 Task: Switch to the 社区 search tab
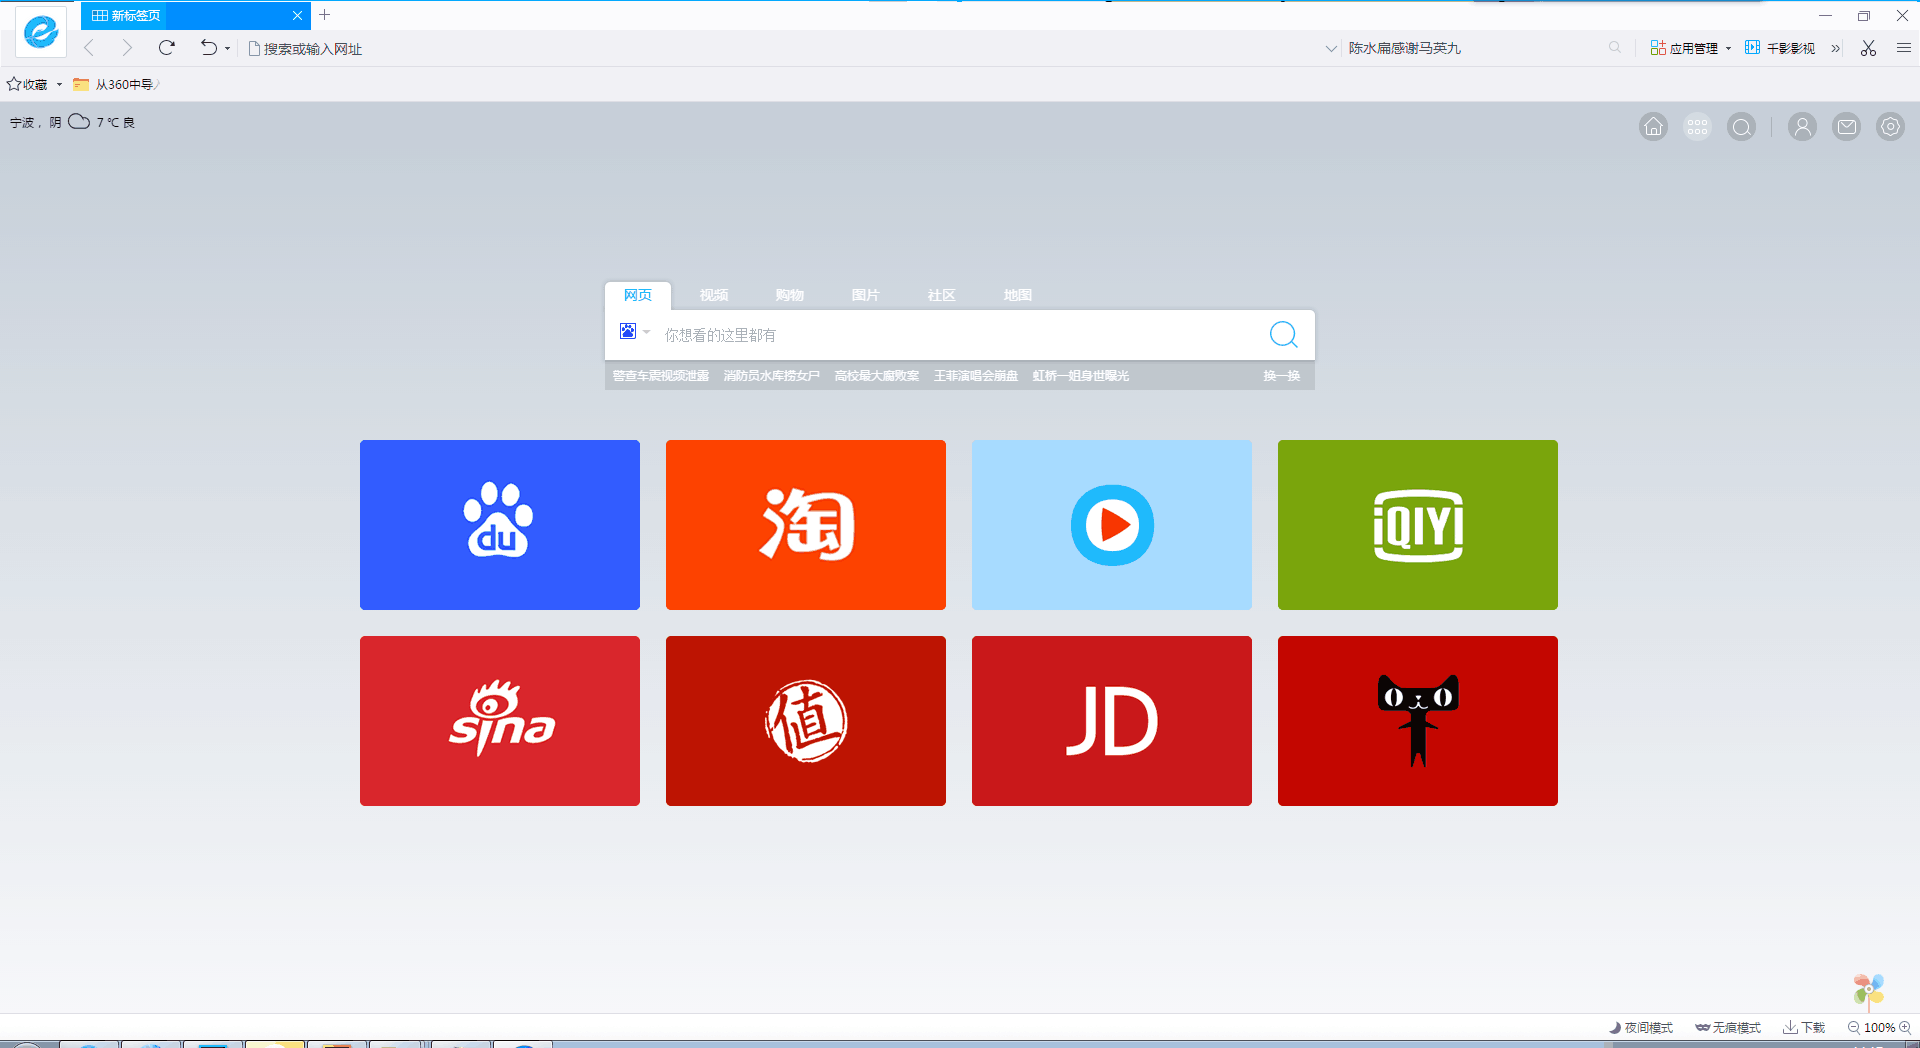tap(942, 295)
